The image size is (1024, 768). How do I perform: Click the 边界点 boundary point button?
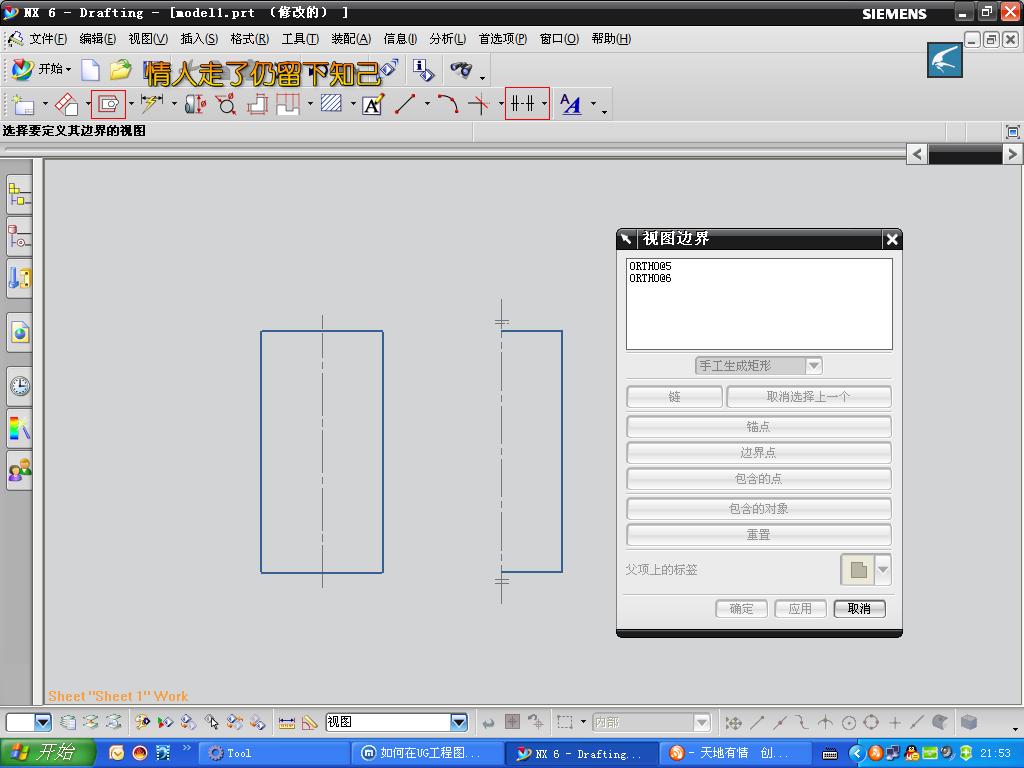pos(758,452)
